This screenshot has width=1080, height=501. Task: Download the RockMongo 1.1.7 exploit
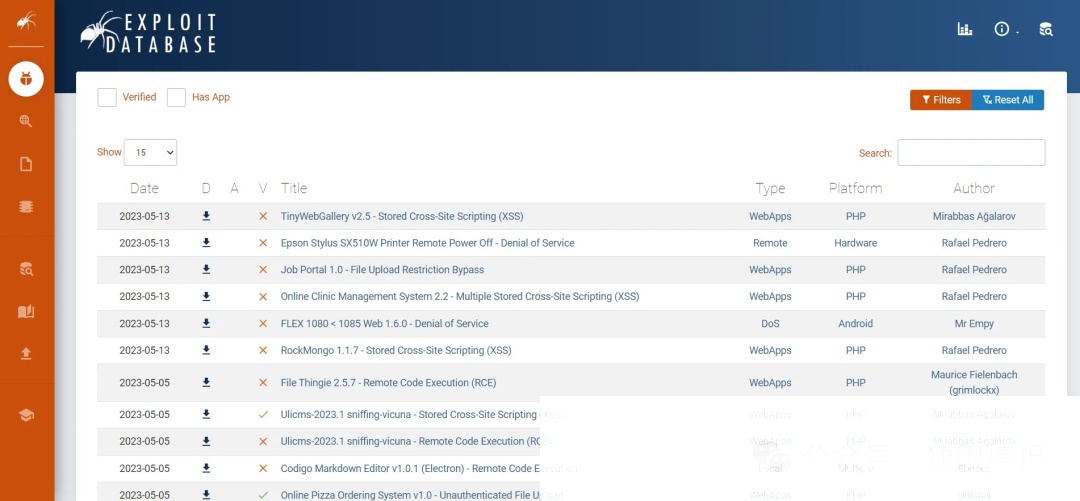click(206, 350)
